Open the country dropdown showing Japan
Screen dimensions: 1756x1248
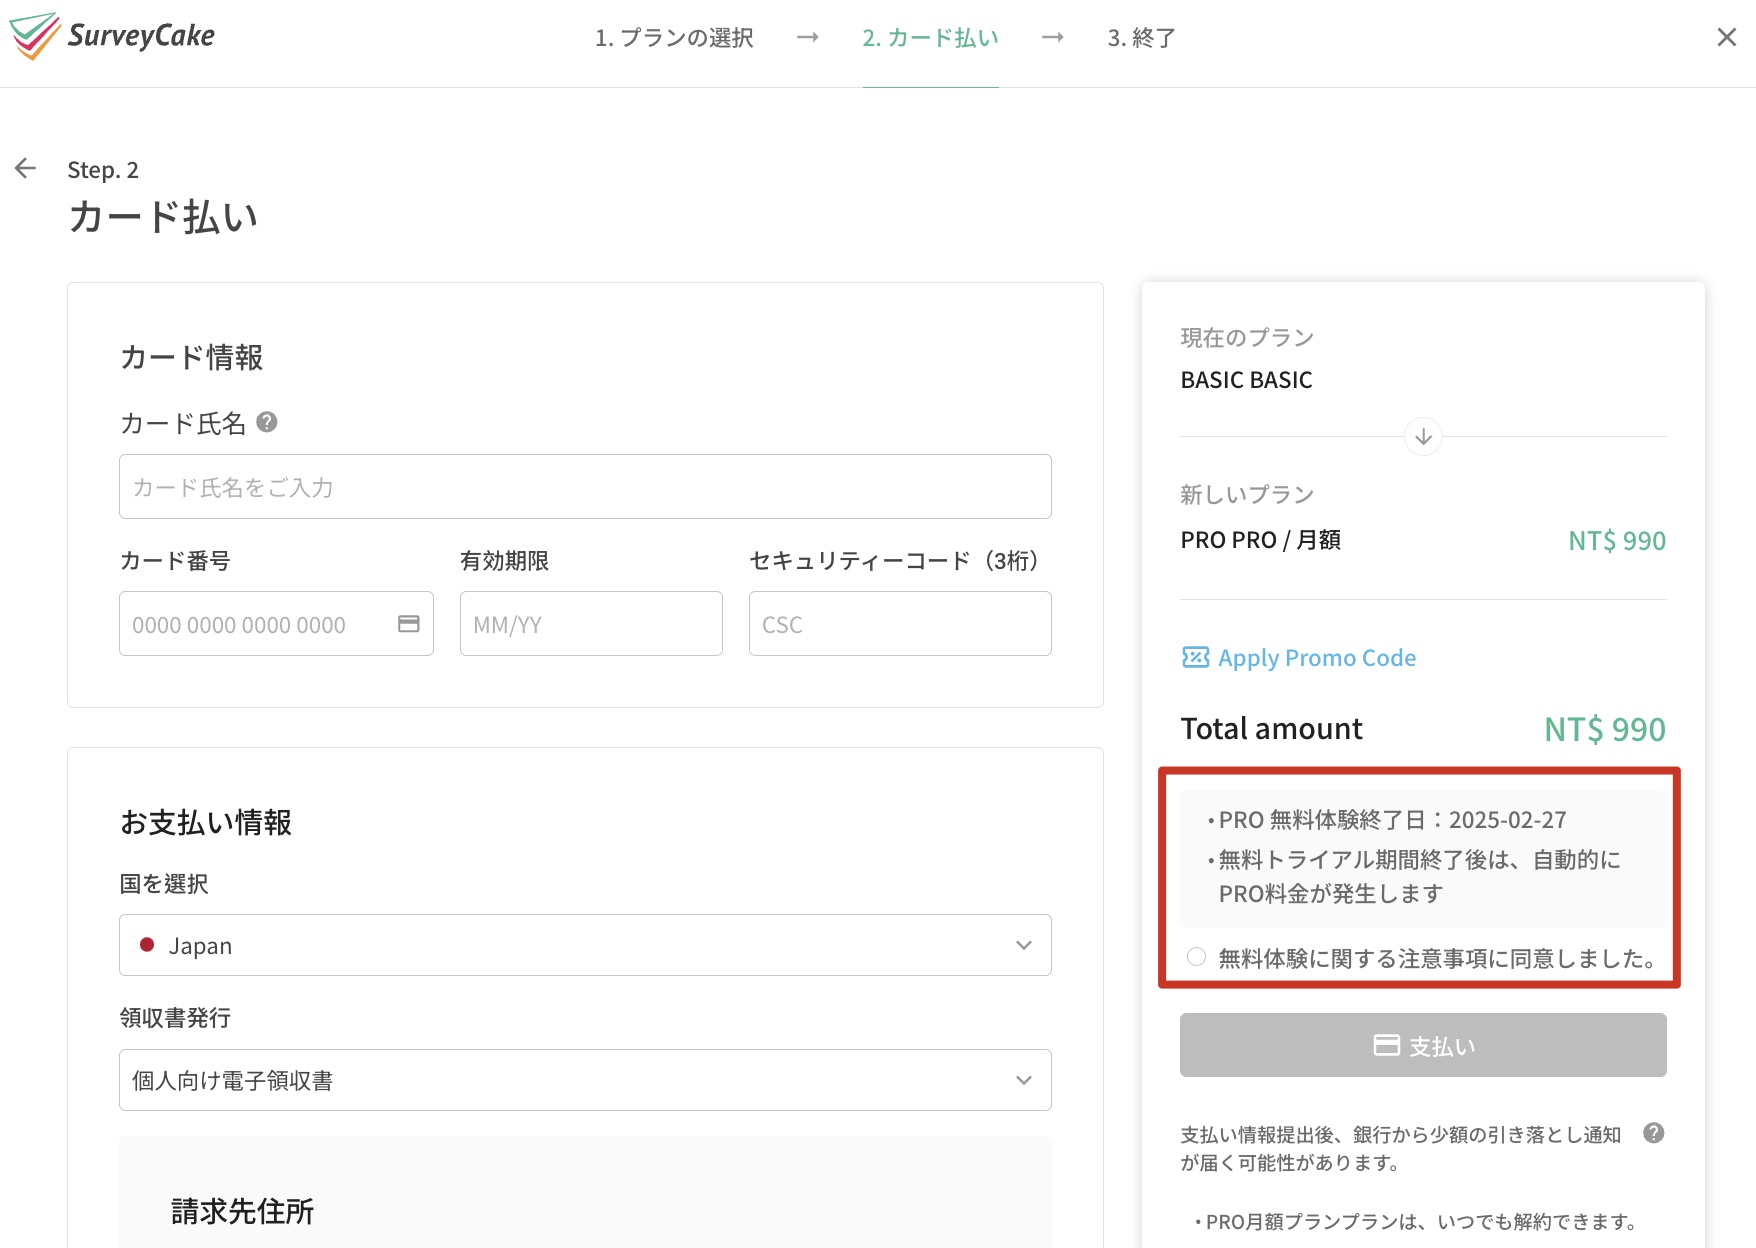[x=585, y=945]
